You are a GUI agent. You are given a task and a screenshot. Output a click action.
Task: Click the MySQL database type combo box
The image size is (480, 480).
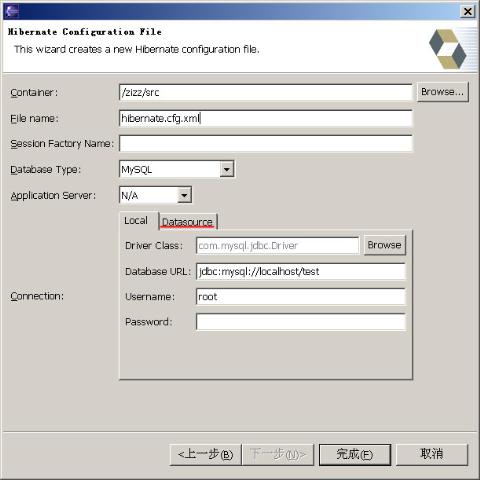177,169
